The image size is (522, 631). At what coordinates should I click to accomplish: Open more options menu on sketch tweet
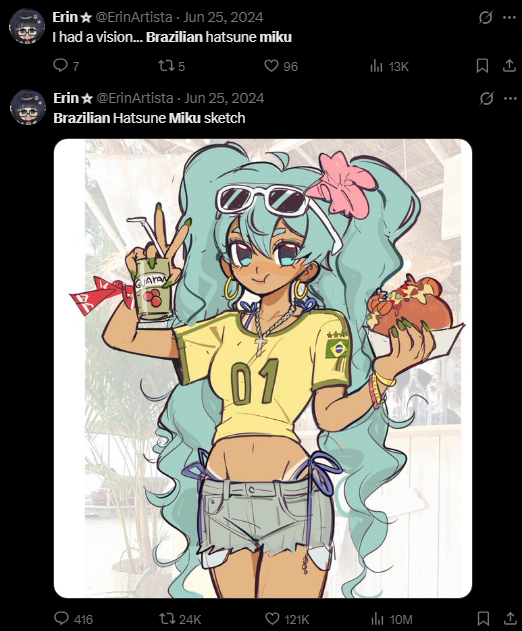coord(510,98)
